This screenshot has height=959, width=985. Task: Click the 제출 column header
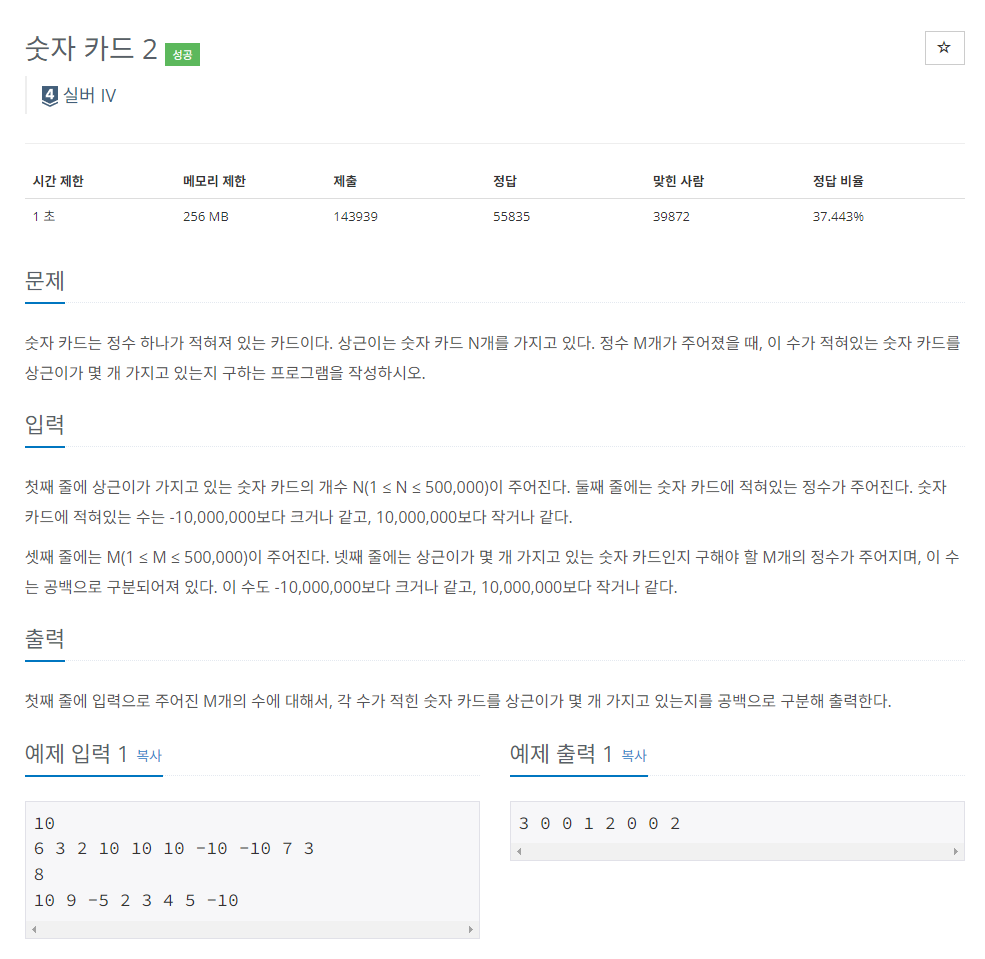(x=345, y=181)
